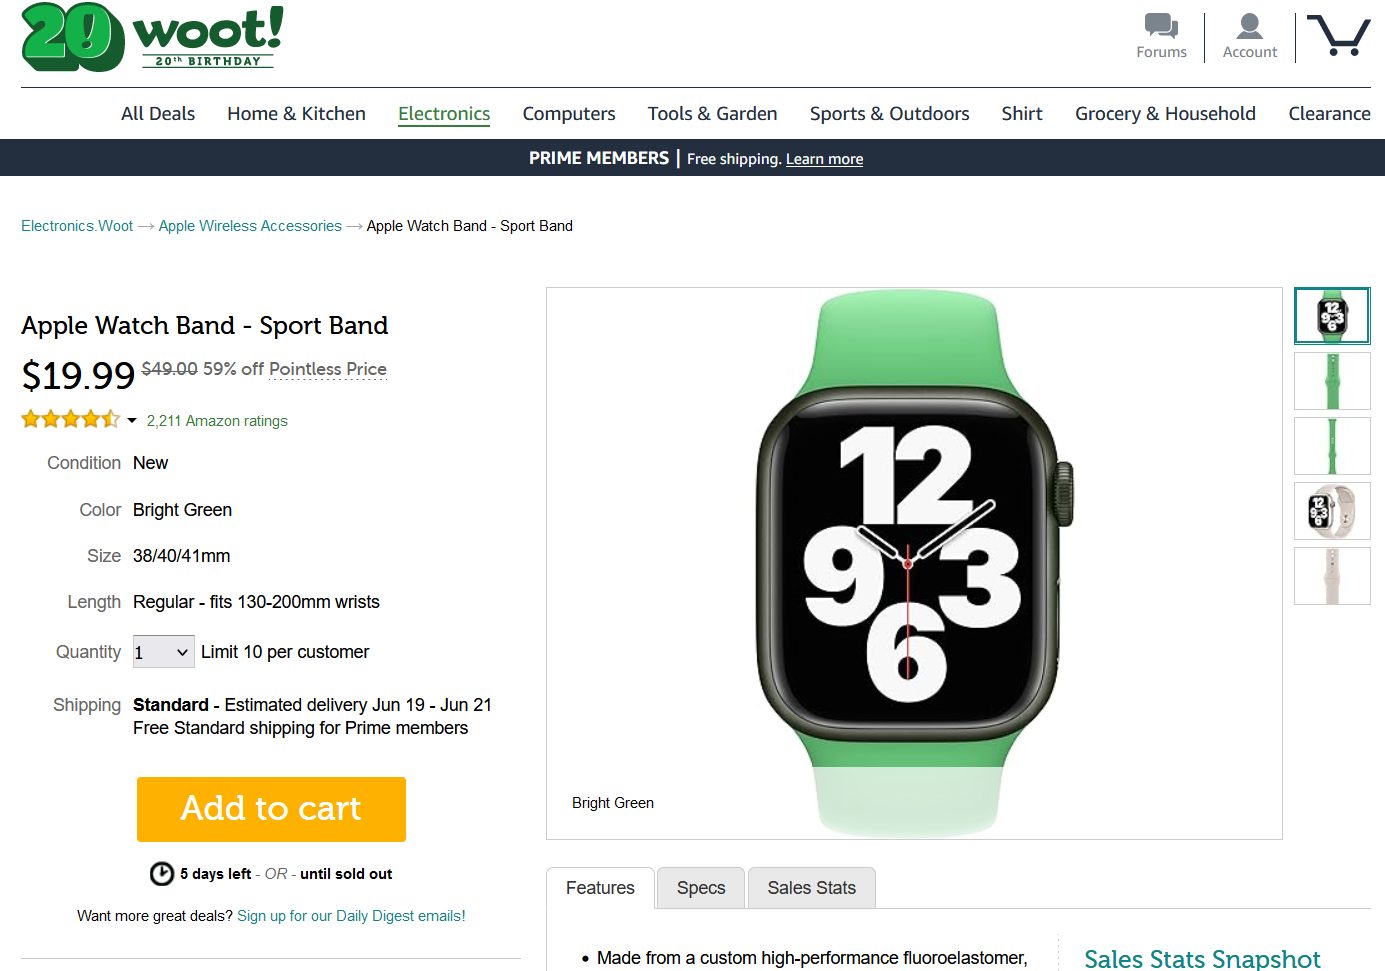Open the Quantity dropdown

[x=164, y=652]
